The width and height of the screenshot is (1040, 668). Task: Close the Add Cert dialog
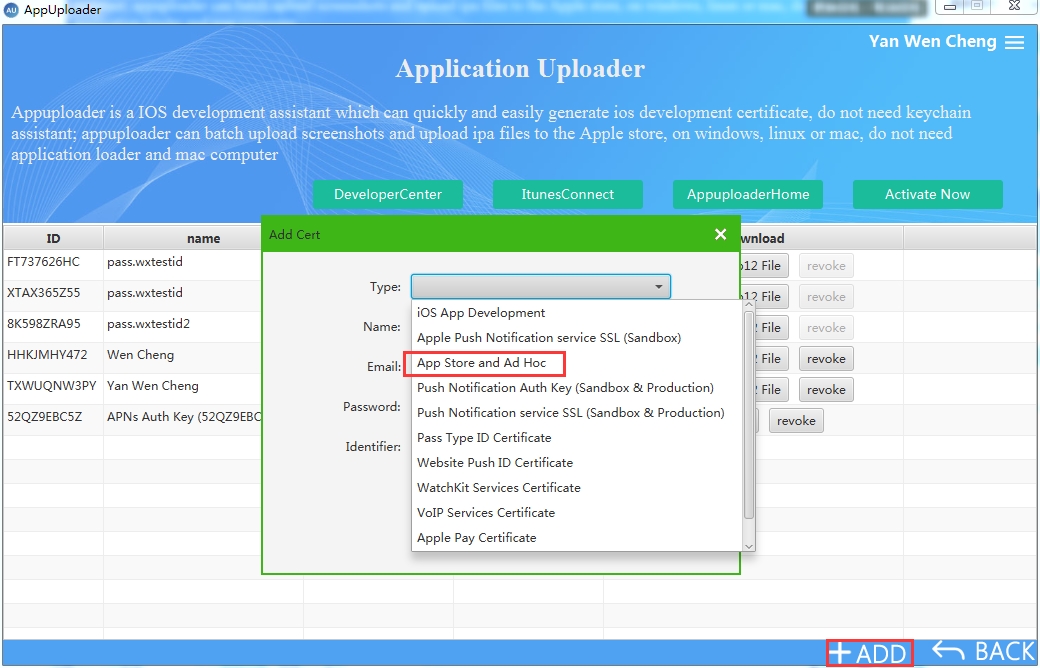720,234
